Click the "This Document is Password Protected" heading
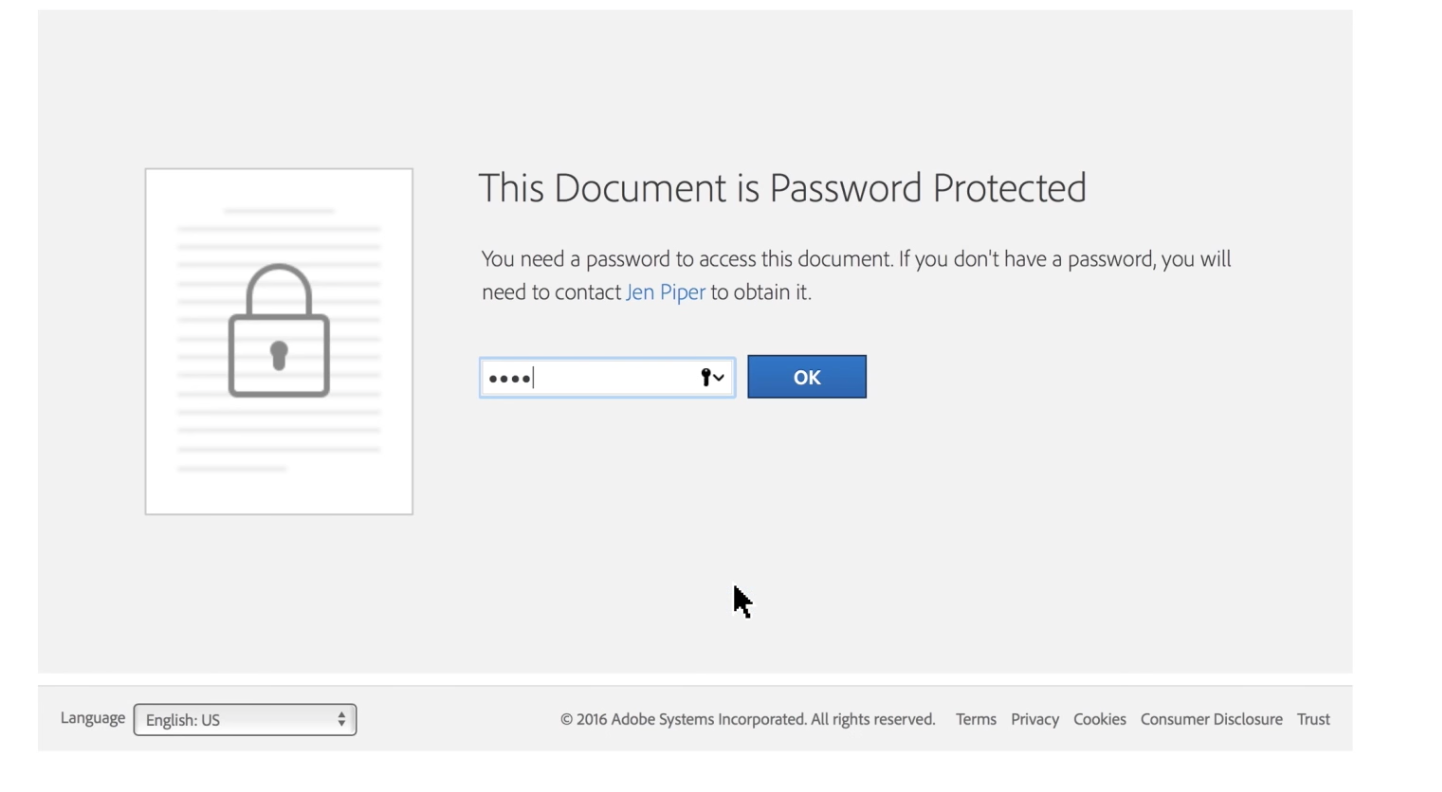The image size is (1442, 792). [782, 188]
